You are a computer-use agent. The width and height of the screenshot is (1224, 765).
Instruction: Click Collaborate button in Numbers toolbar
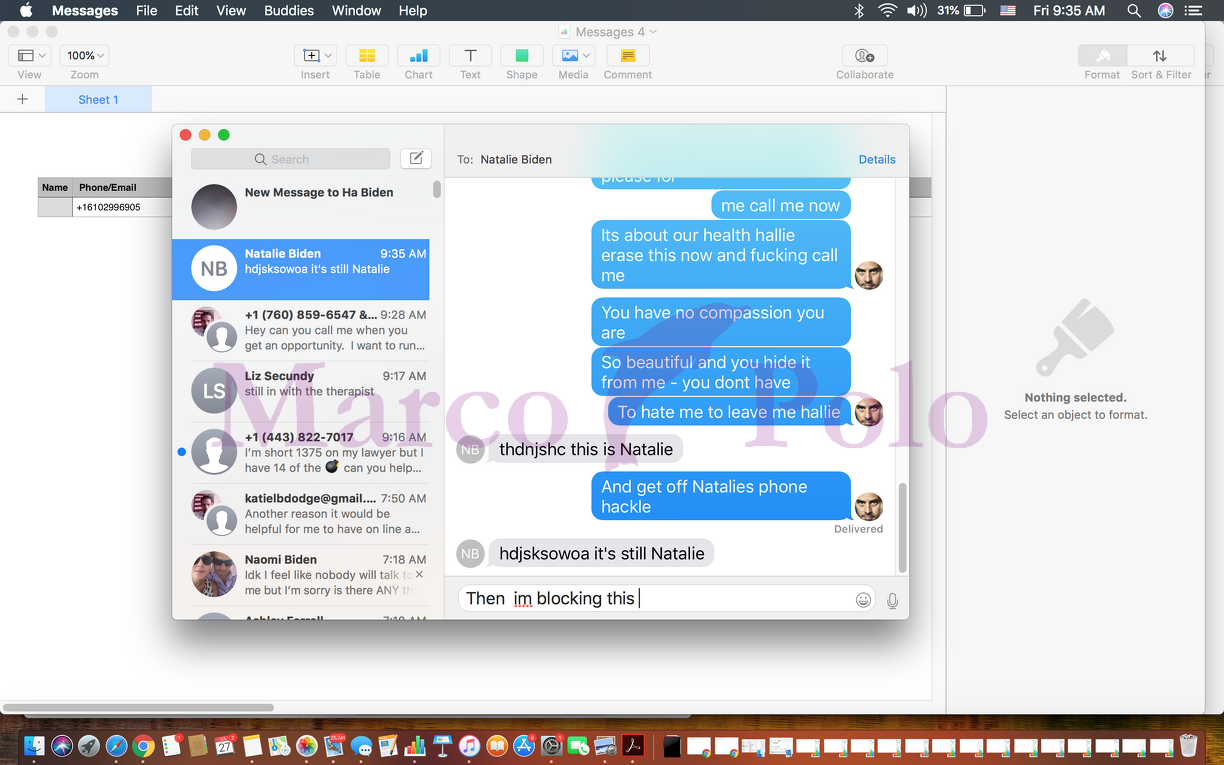click(865, 56)
